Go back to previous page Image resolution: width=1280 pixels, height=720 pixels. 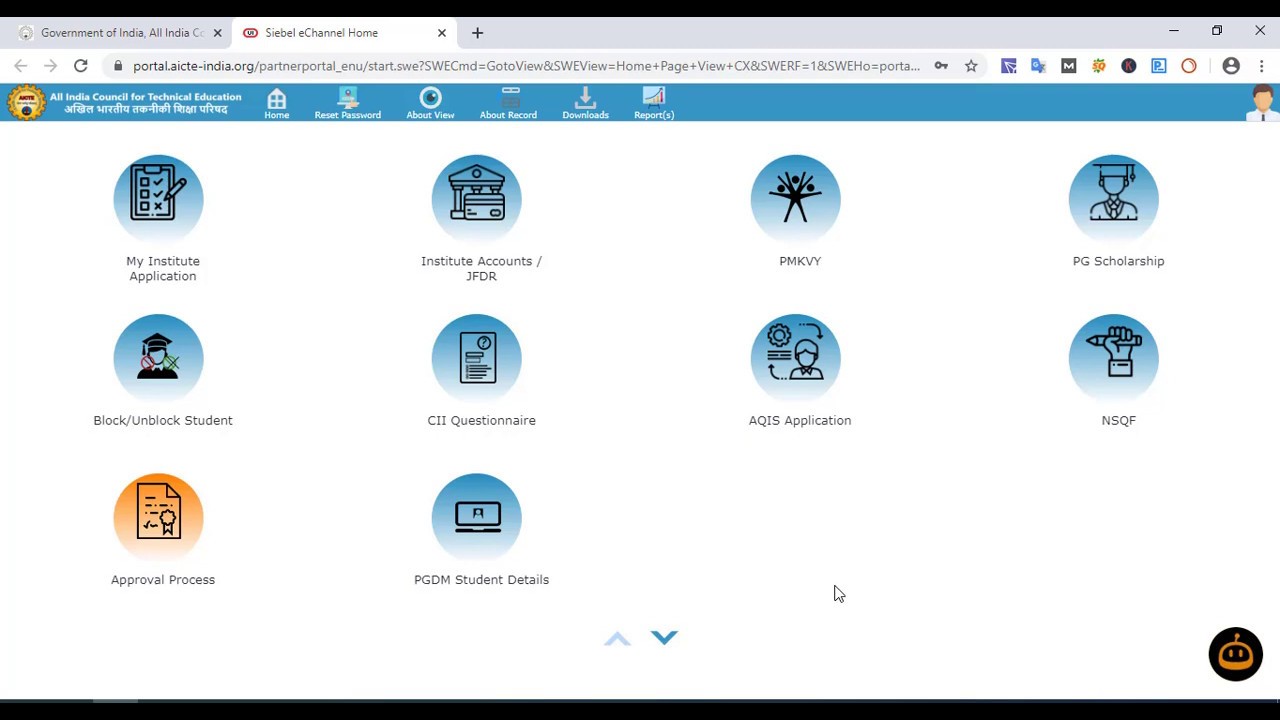pyautogui.click(x=21, y=66)
